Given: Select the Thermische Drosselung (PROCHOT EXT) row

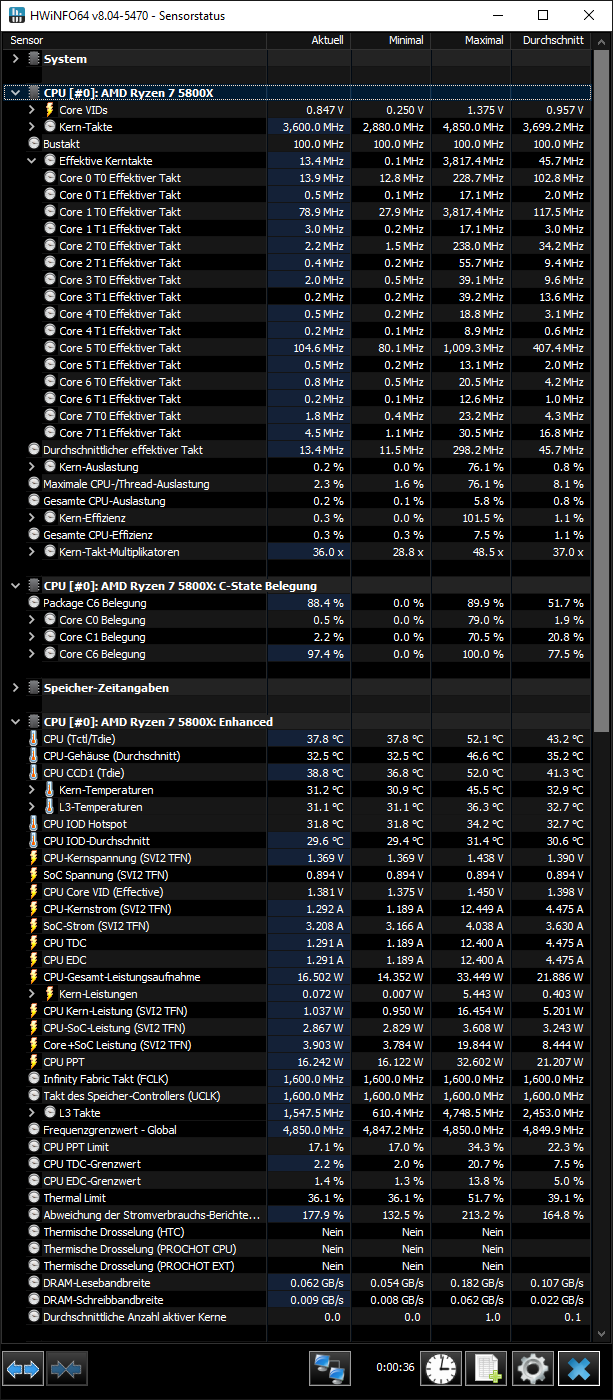Looking at the screenshot, I should (297, 1266).
